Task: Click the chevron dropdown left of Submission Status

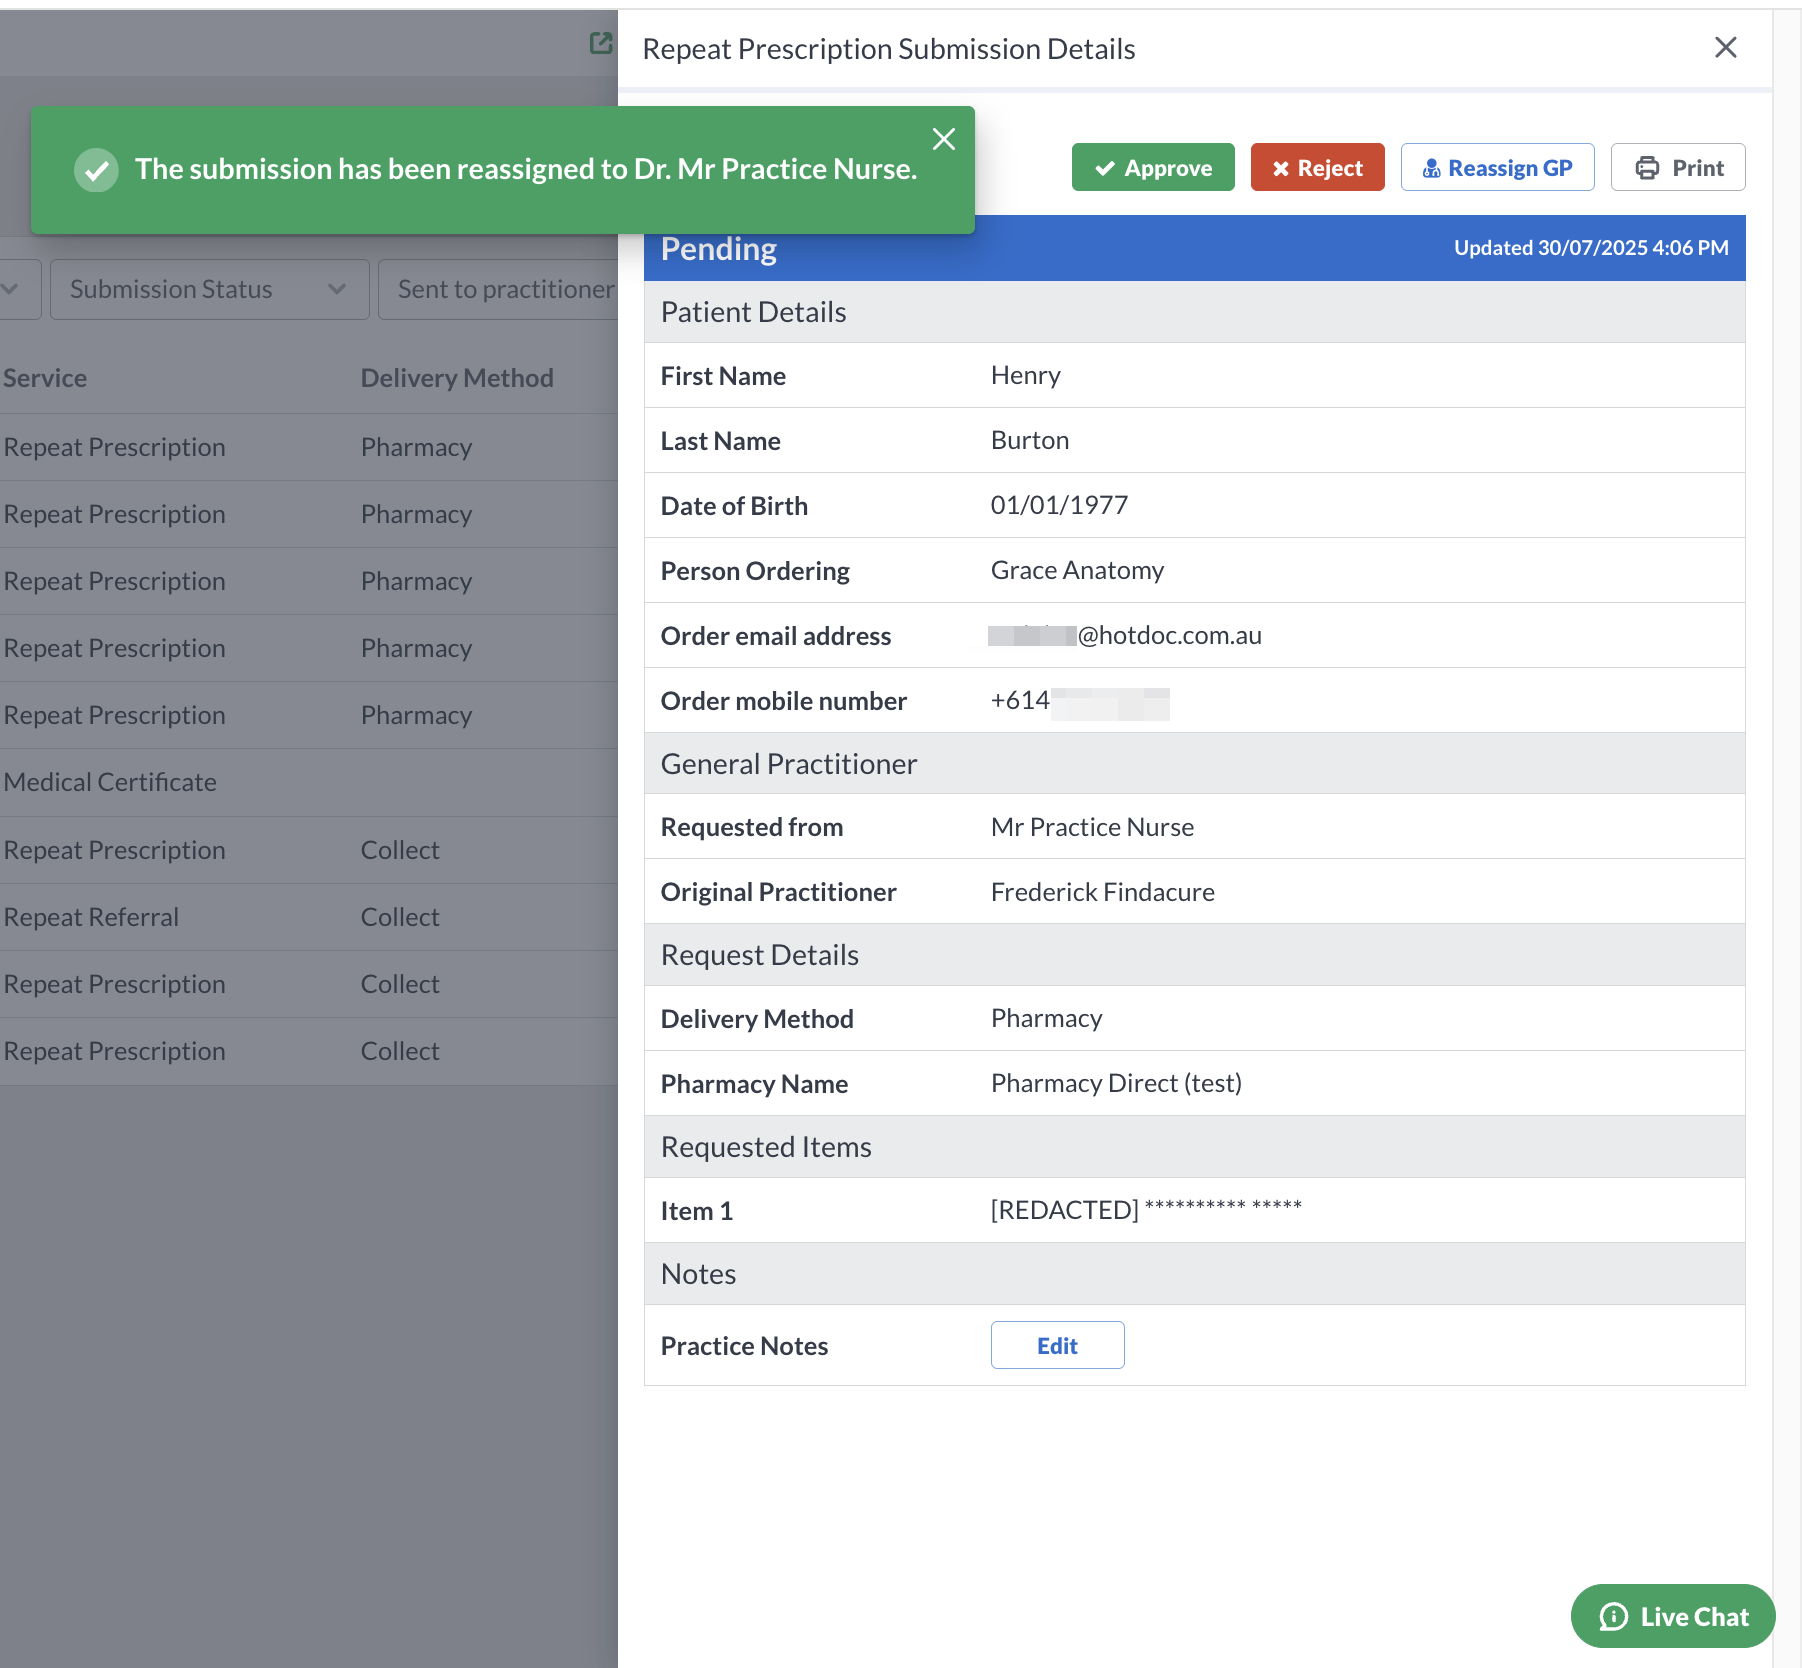Action: coord(12,290)
